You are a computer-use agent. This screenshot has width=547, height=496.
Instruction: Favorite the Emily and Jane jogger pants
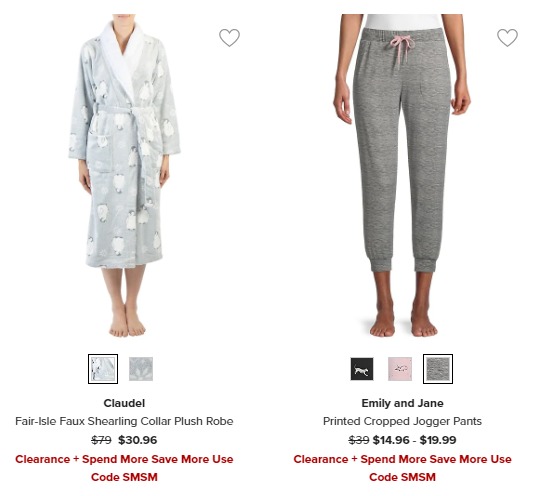pos(507,37)
